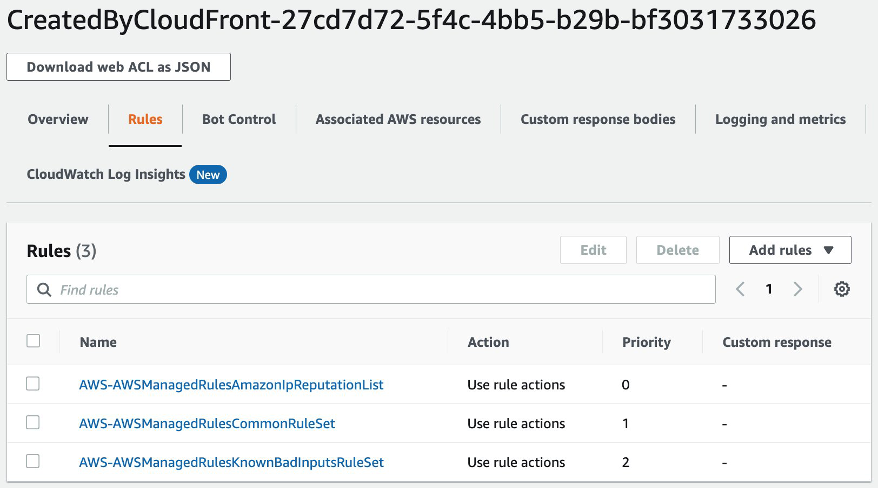Show the Associated AWS resources tab
This screenshot has height=489, width=879.
tap(398, 119)
